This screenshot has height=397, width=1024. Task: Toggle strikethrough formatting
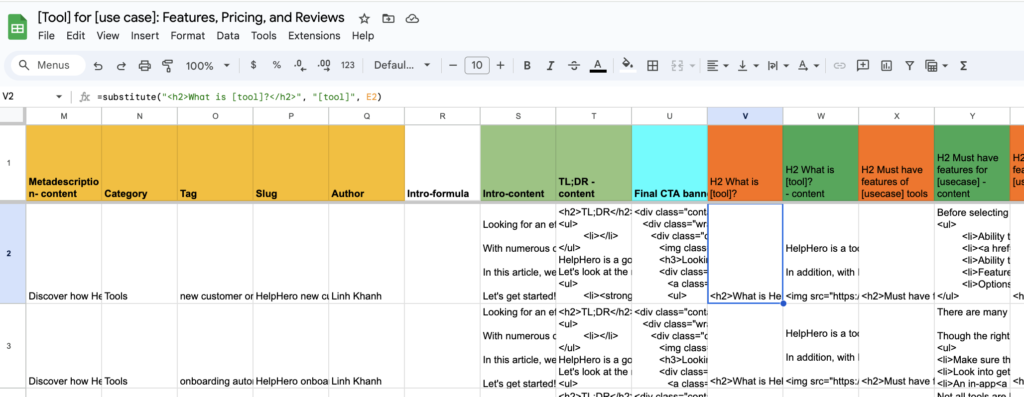573,65
